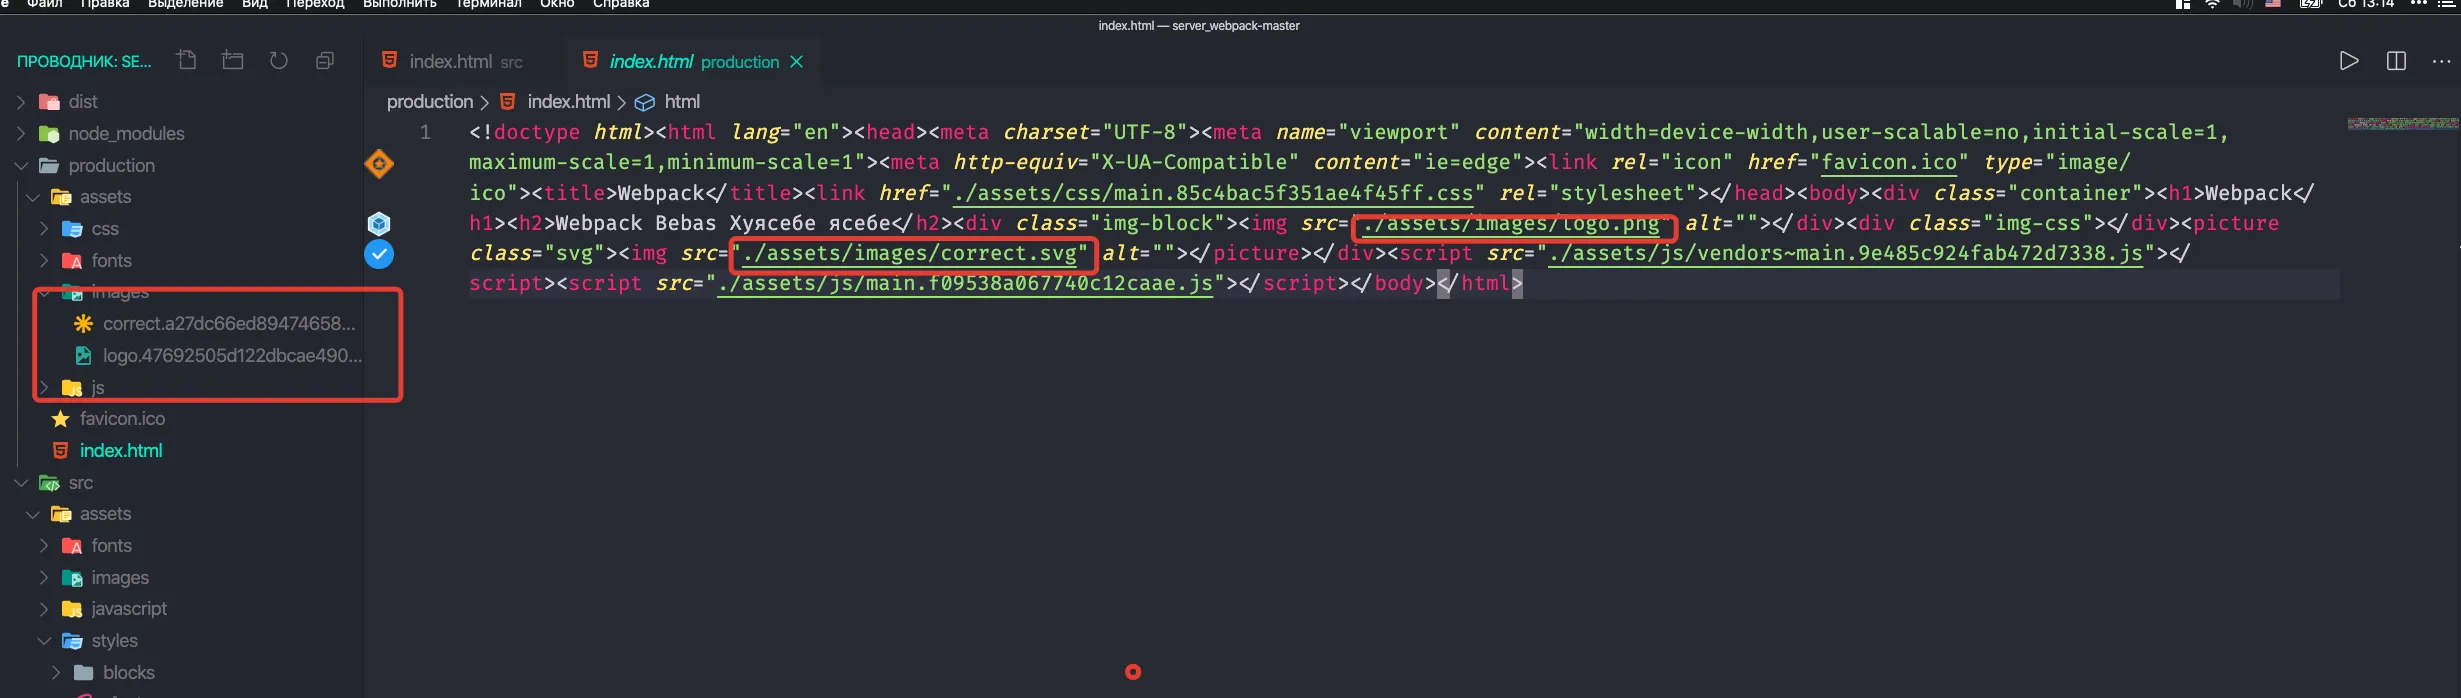
Task: Expand the node_modules folder
Action: click(x=20, y=134)
